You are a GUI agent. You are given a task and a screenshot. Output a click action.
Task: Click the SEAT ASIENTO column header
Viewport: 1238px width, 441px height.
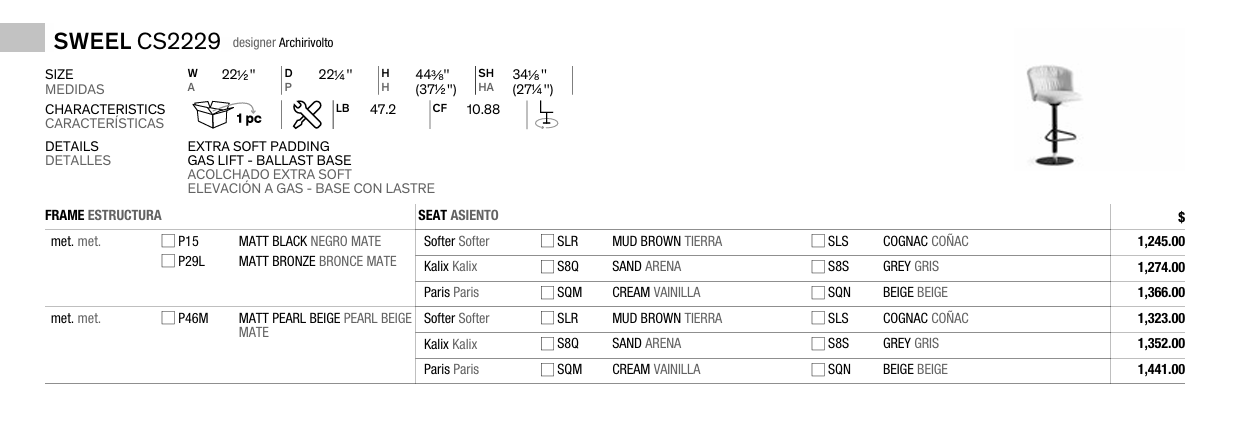(x=458, y=215)
